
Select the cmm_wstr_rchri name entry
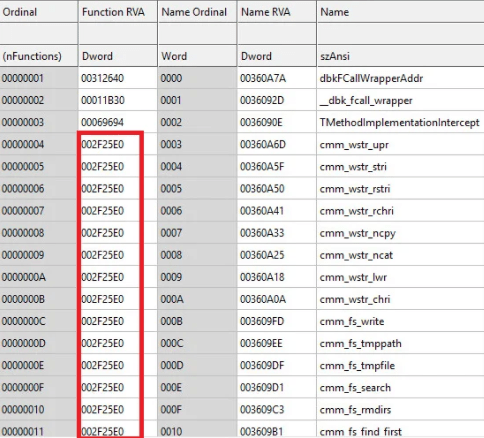(x=401, y=211)
